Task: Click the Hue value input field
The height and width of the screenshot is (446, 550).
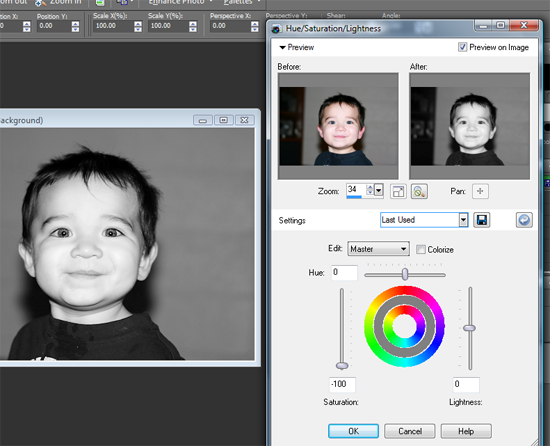Action: pyautogui.click(x=344, y=272)
